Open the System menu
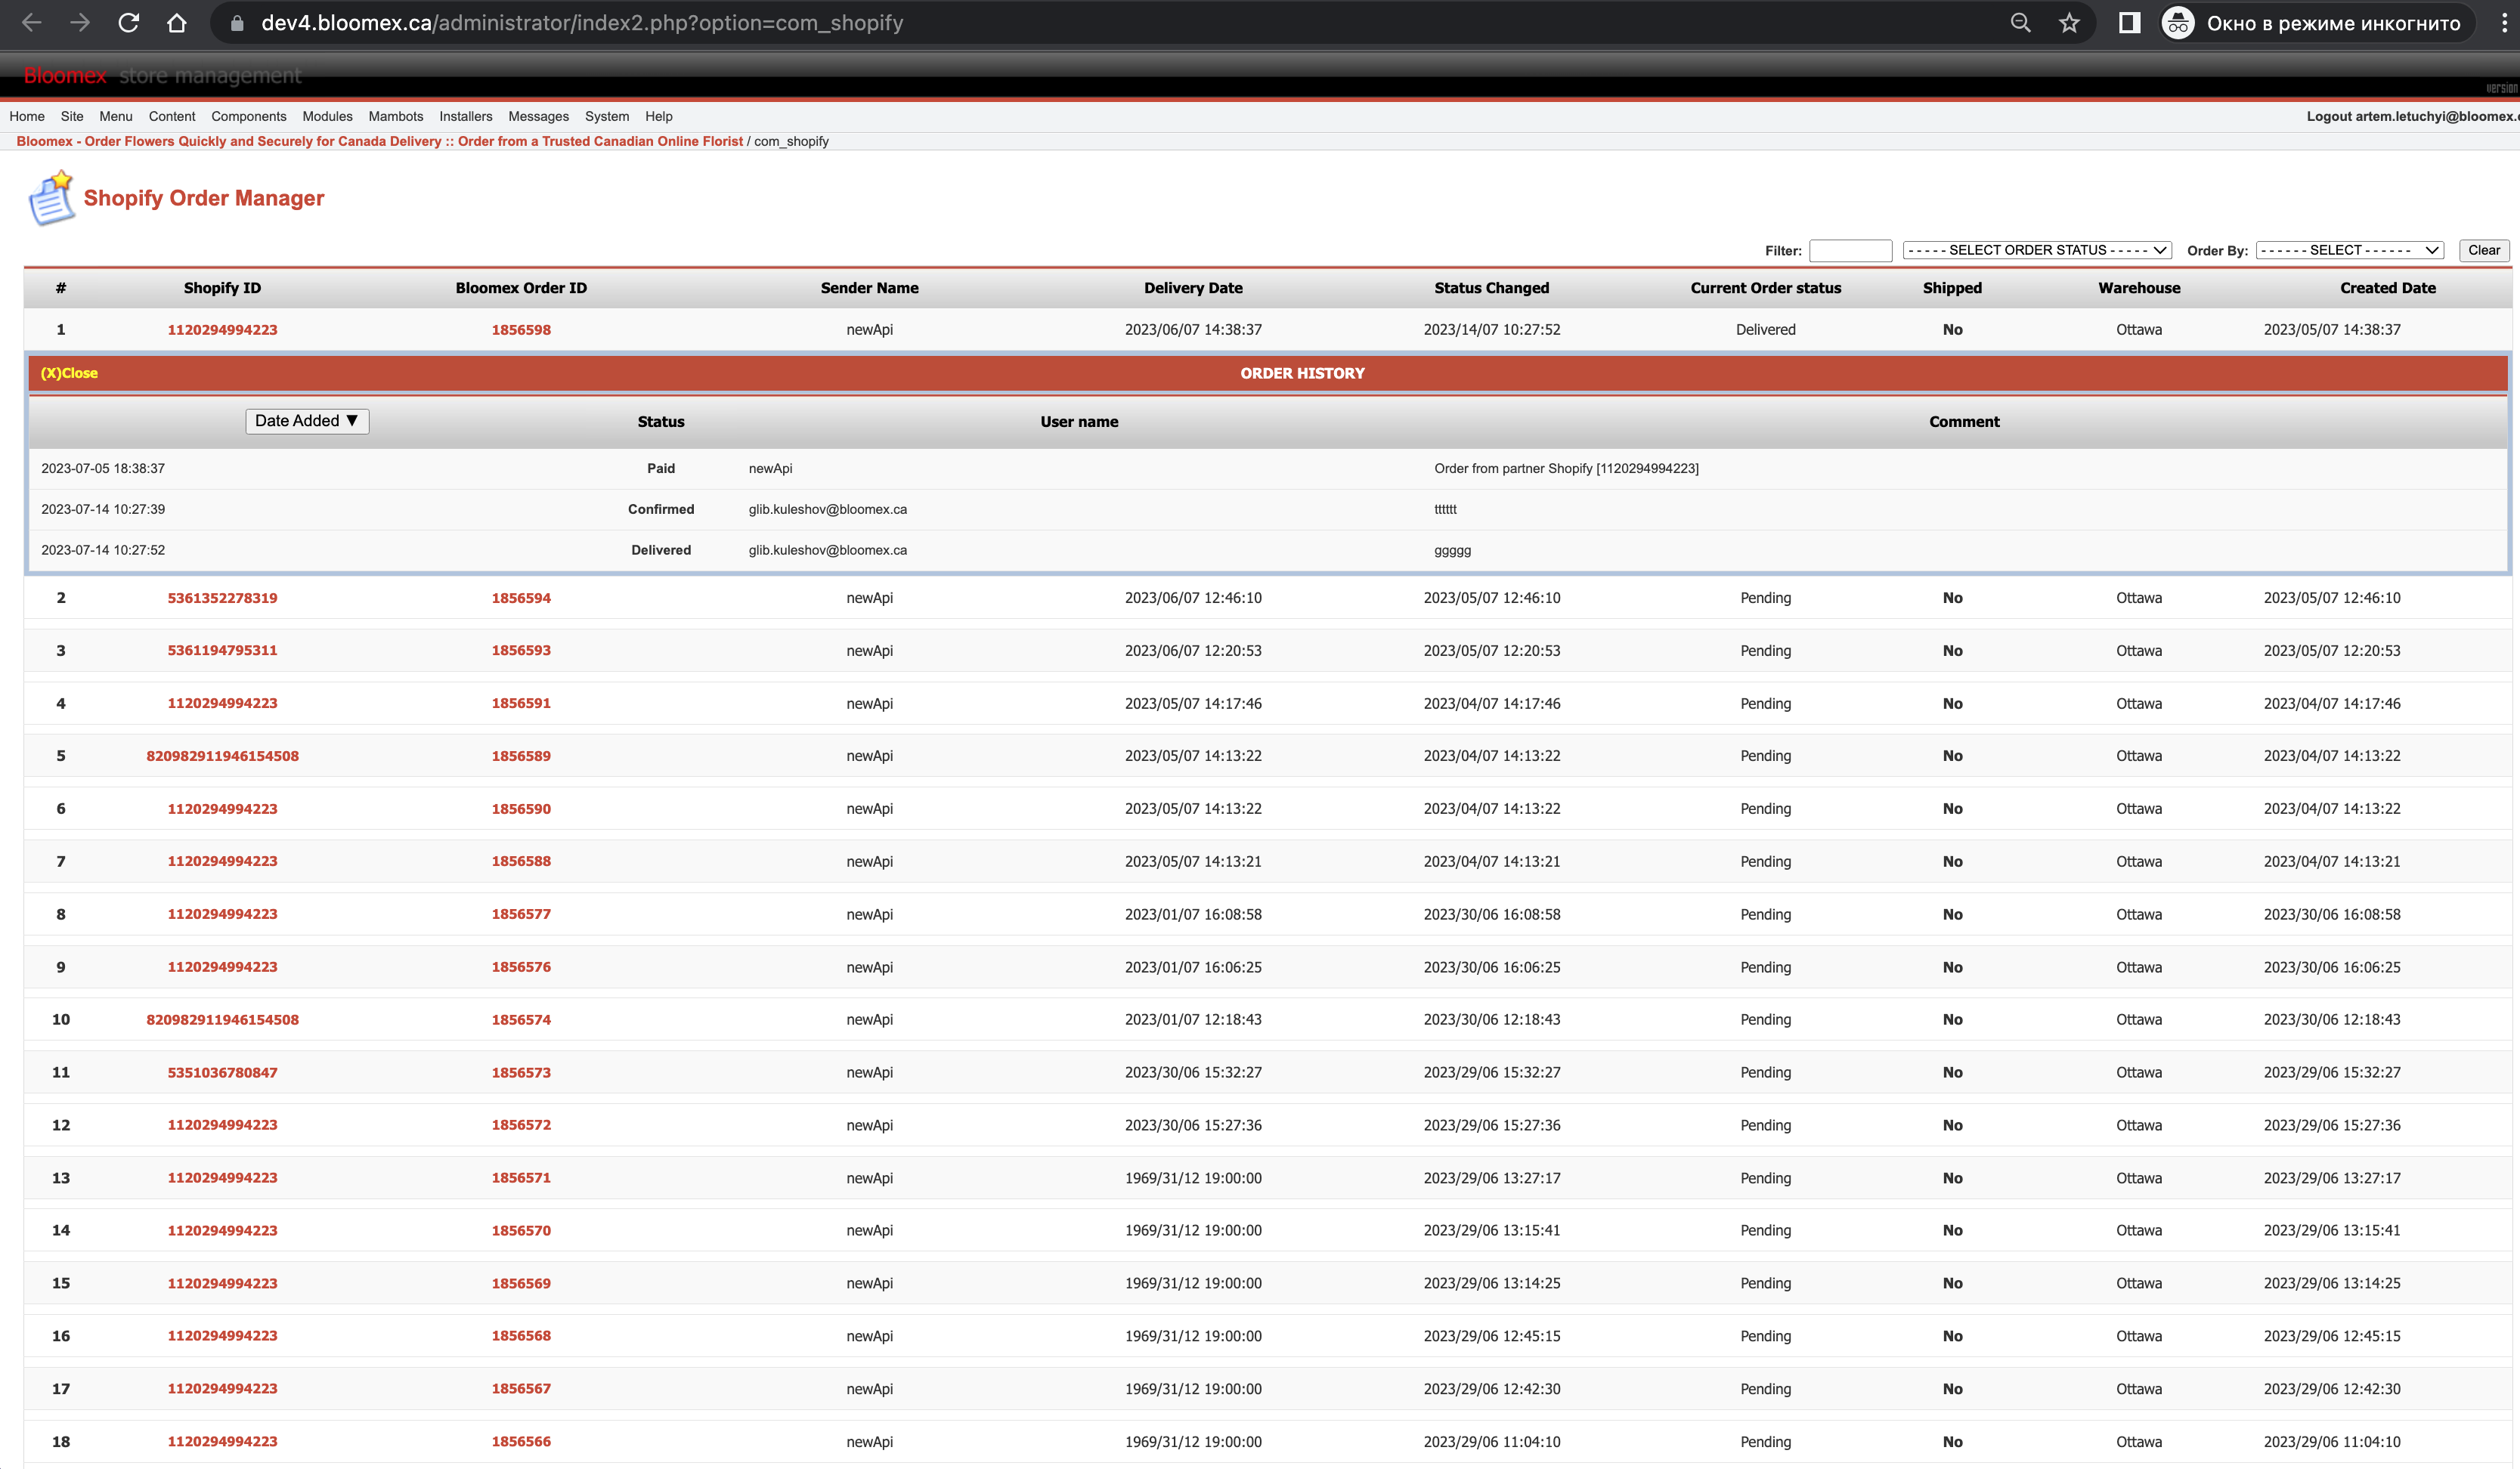Screen dimensions: 2520x1469 pos(607,116)
